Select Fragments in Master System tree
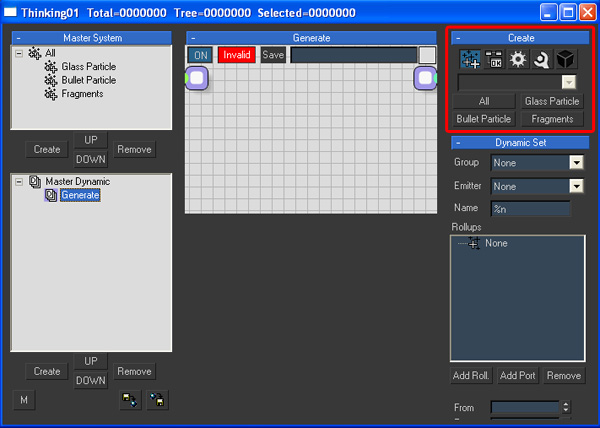The height and width of the screenshot is (428, 600). [82, 94]
